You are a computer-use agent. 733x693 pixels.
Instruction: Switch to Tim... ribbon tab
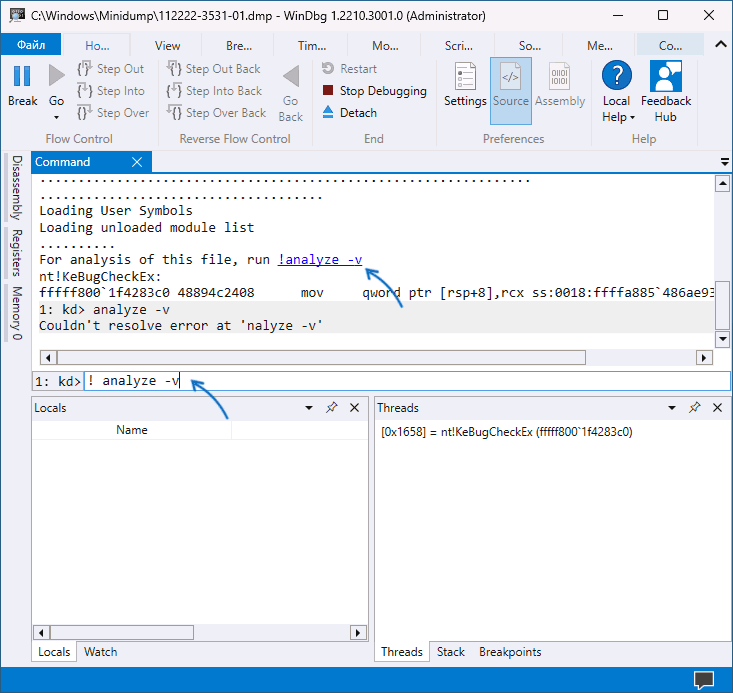tap(312, 46)
